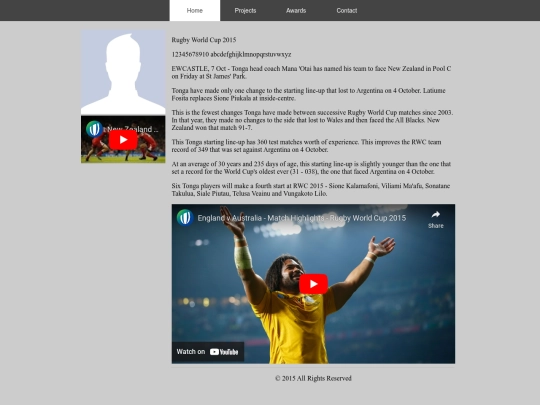Select the Contact navigation item
Viewport: 540px width, 405px height.
[x=346, y=10]
